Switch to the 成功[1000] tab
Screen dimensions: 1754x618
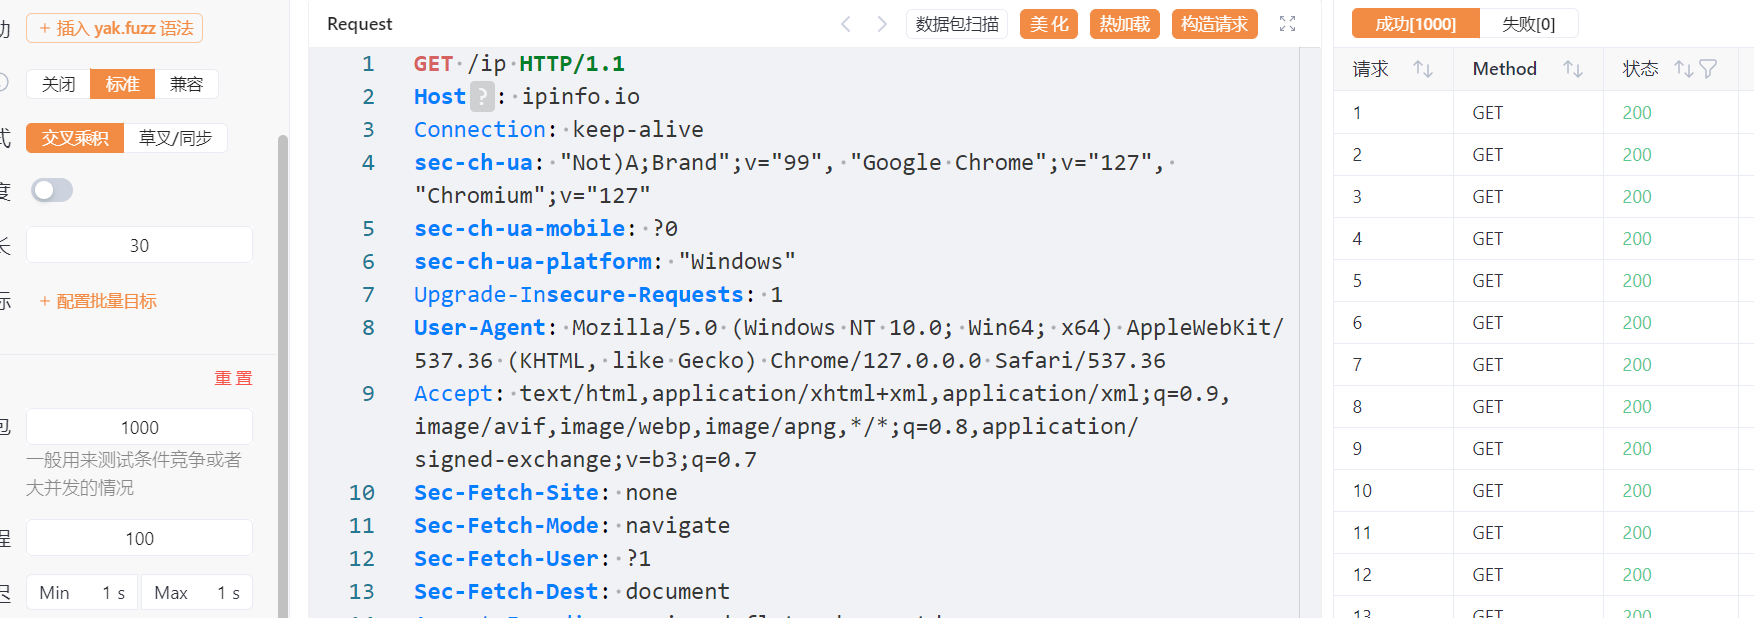pyautogui.click(x=1415, y=24)
